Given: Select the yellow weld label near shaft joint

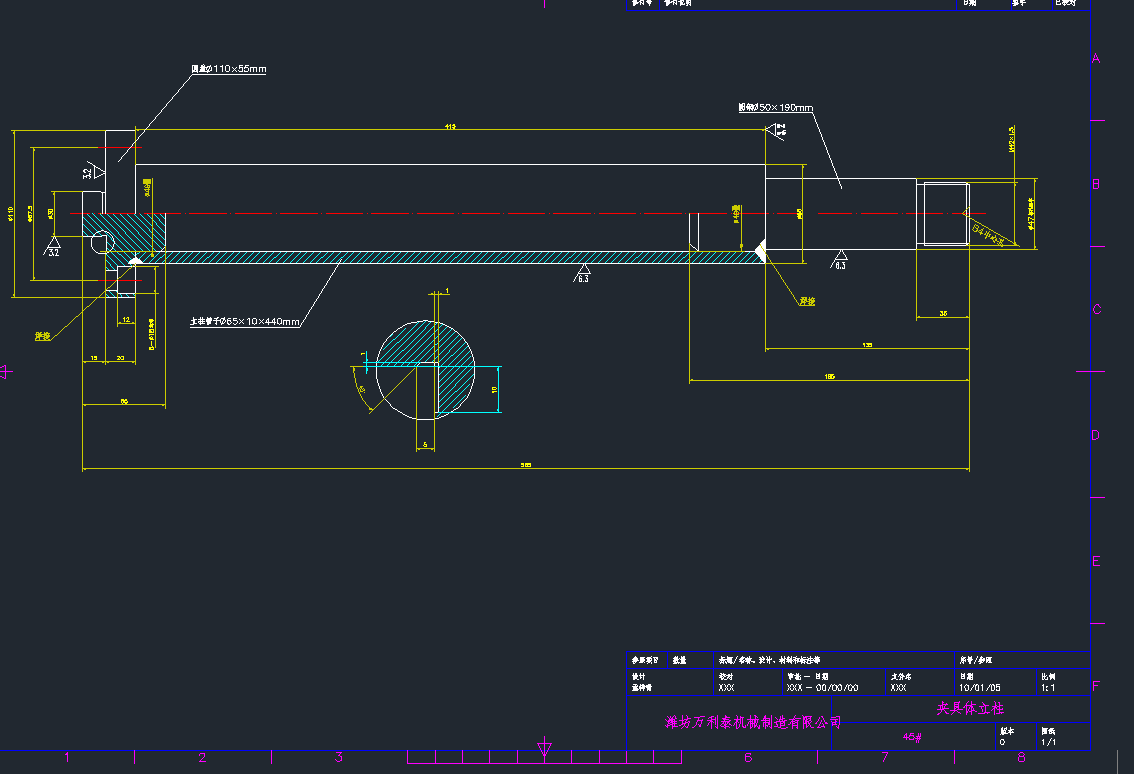Looking at the screenshot, I should pyautogui.click(x=806, y=300).
